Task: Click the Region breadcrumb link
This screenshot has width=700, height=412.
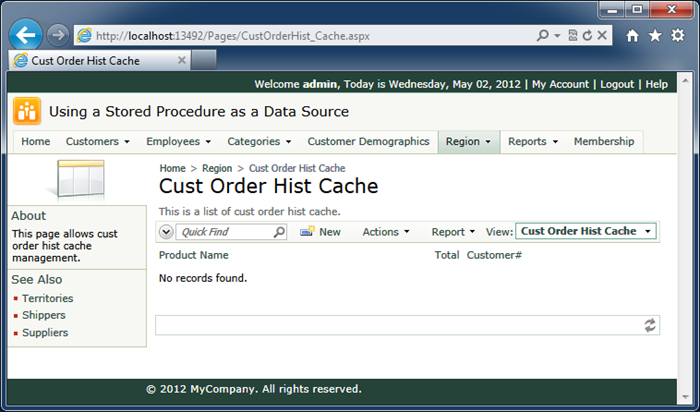Action: pyautogui.click(x=217, y=168)
